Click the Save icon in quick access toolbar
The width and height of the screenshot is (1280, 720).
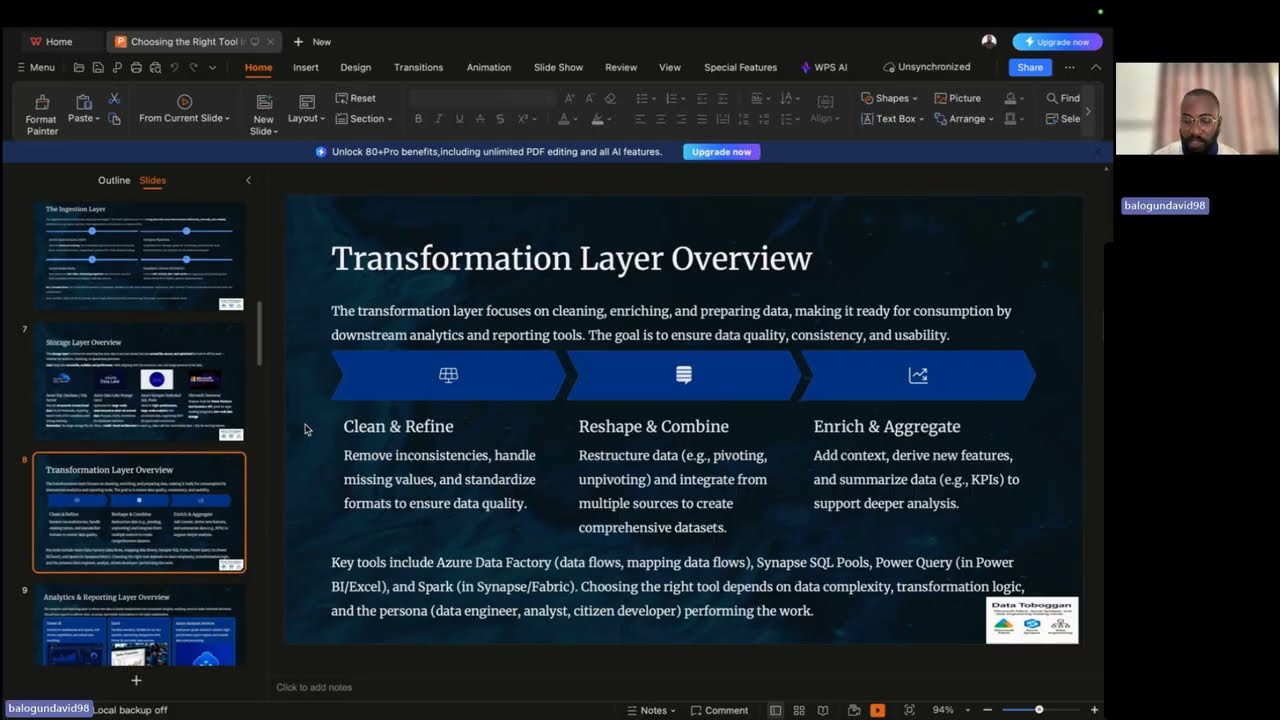pos(98,67)
